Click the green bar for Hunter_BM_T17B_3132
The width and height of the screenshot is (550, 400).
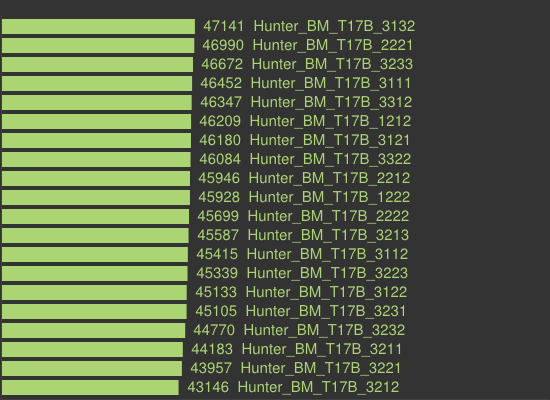tap(98, 27)
